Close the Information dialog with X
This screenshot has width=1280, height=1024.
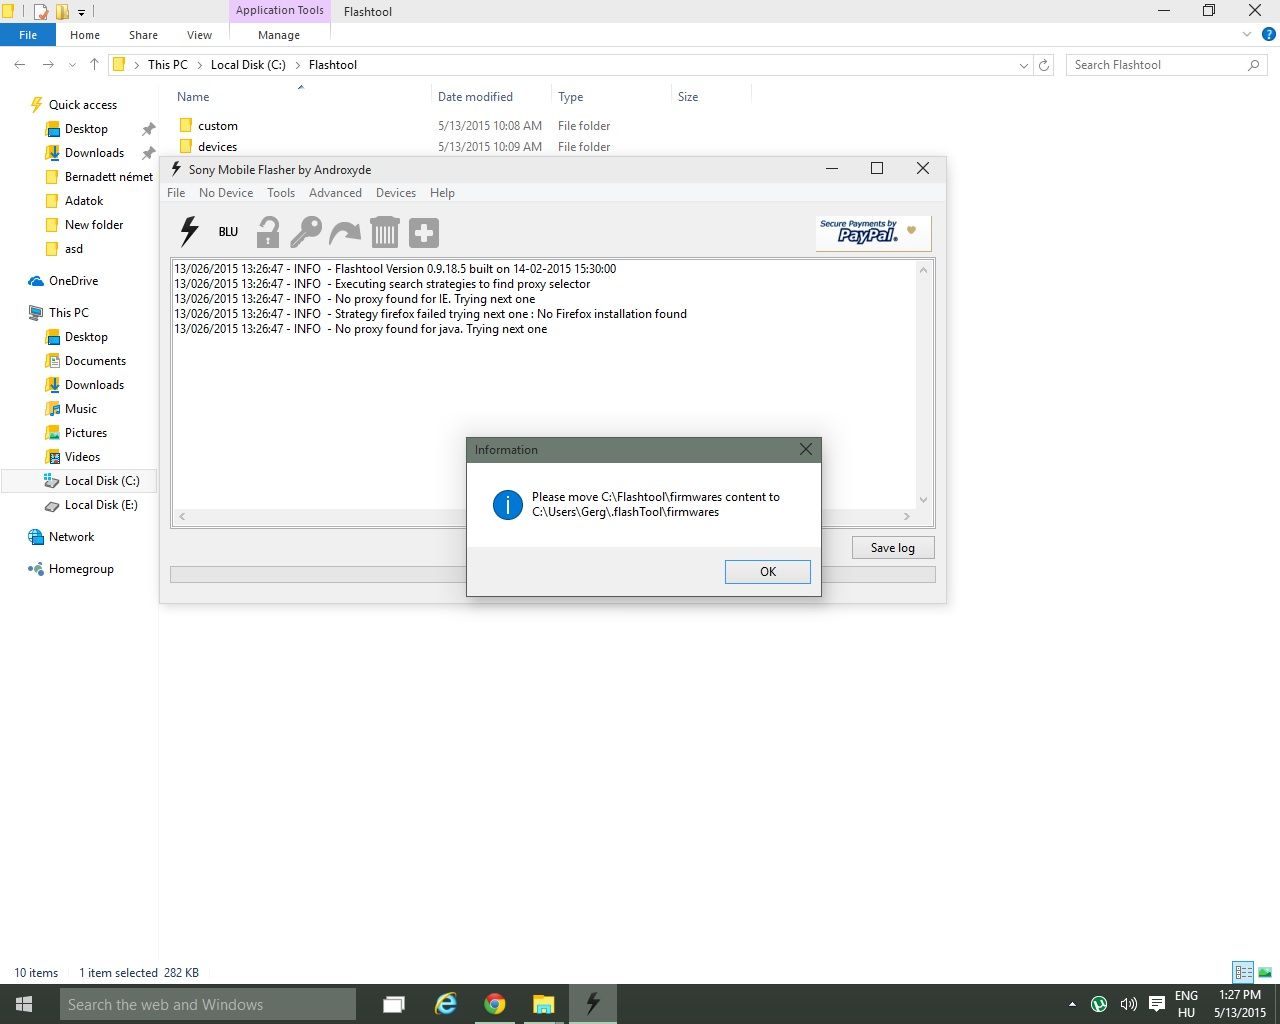pyautogui.click(x=806, y=450)
